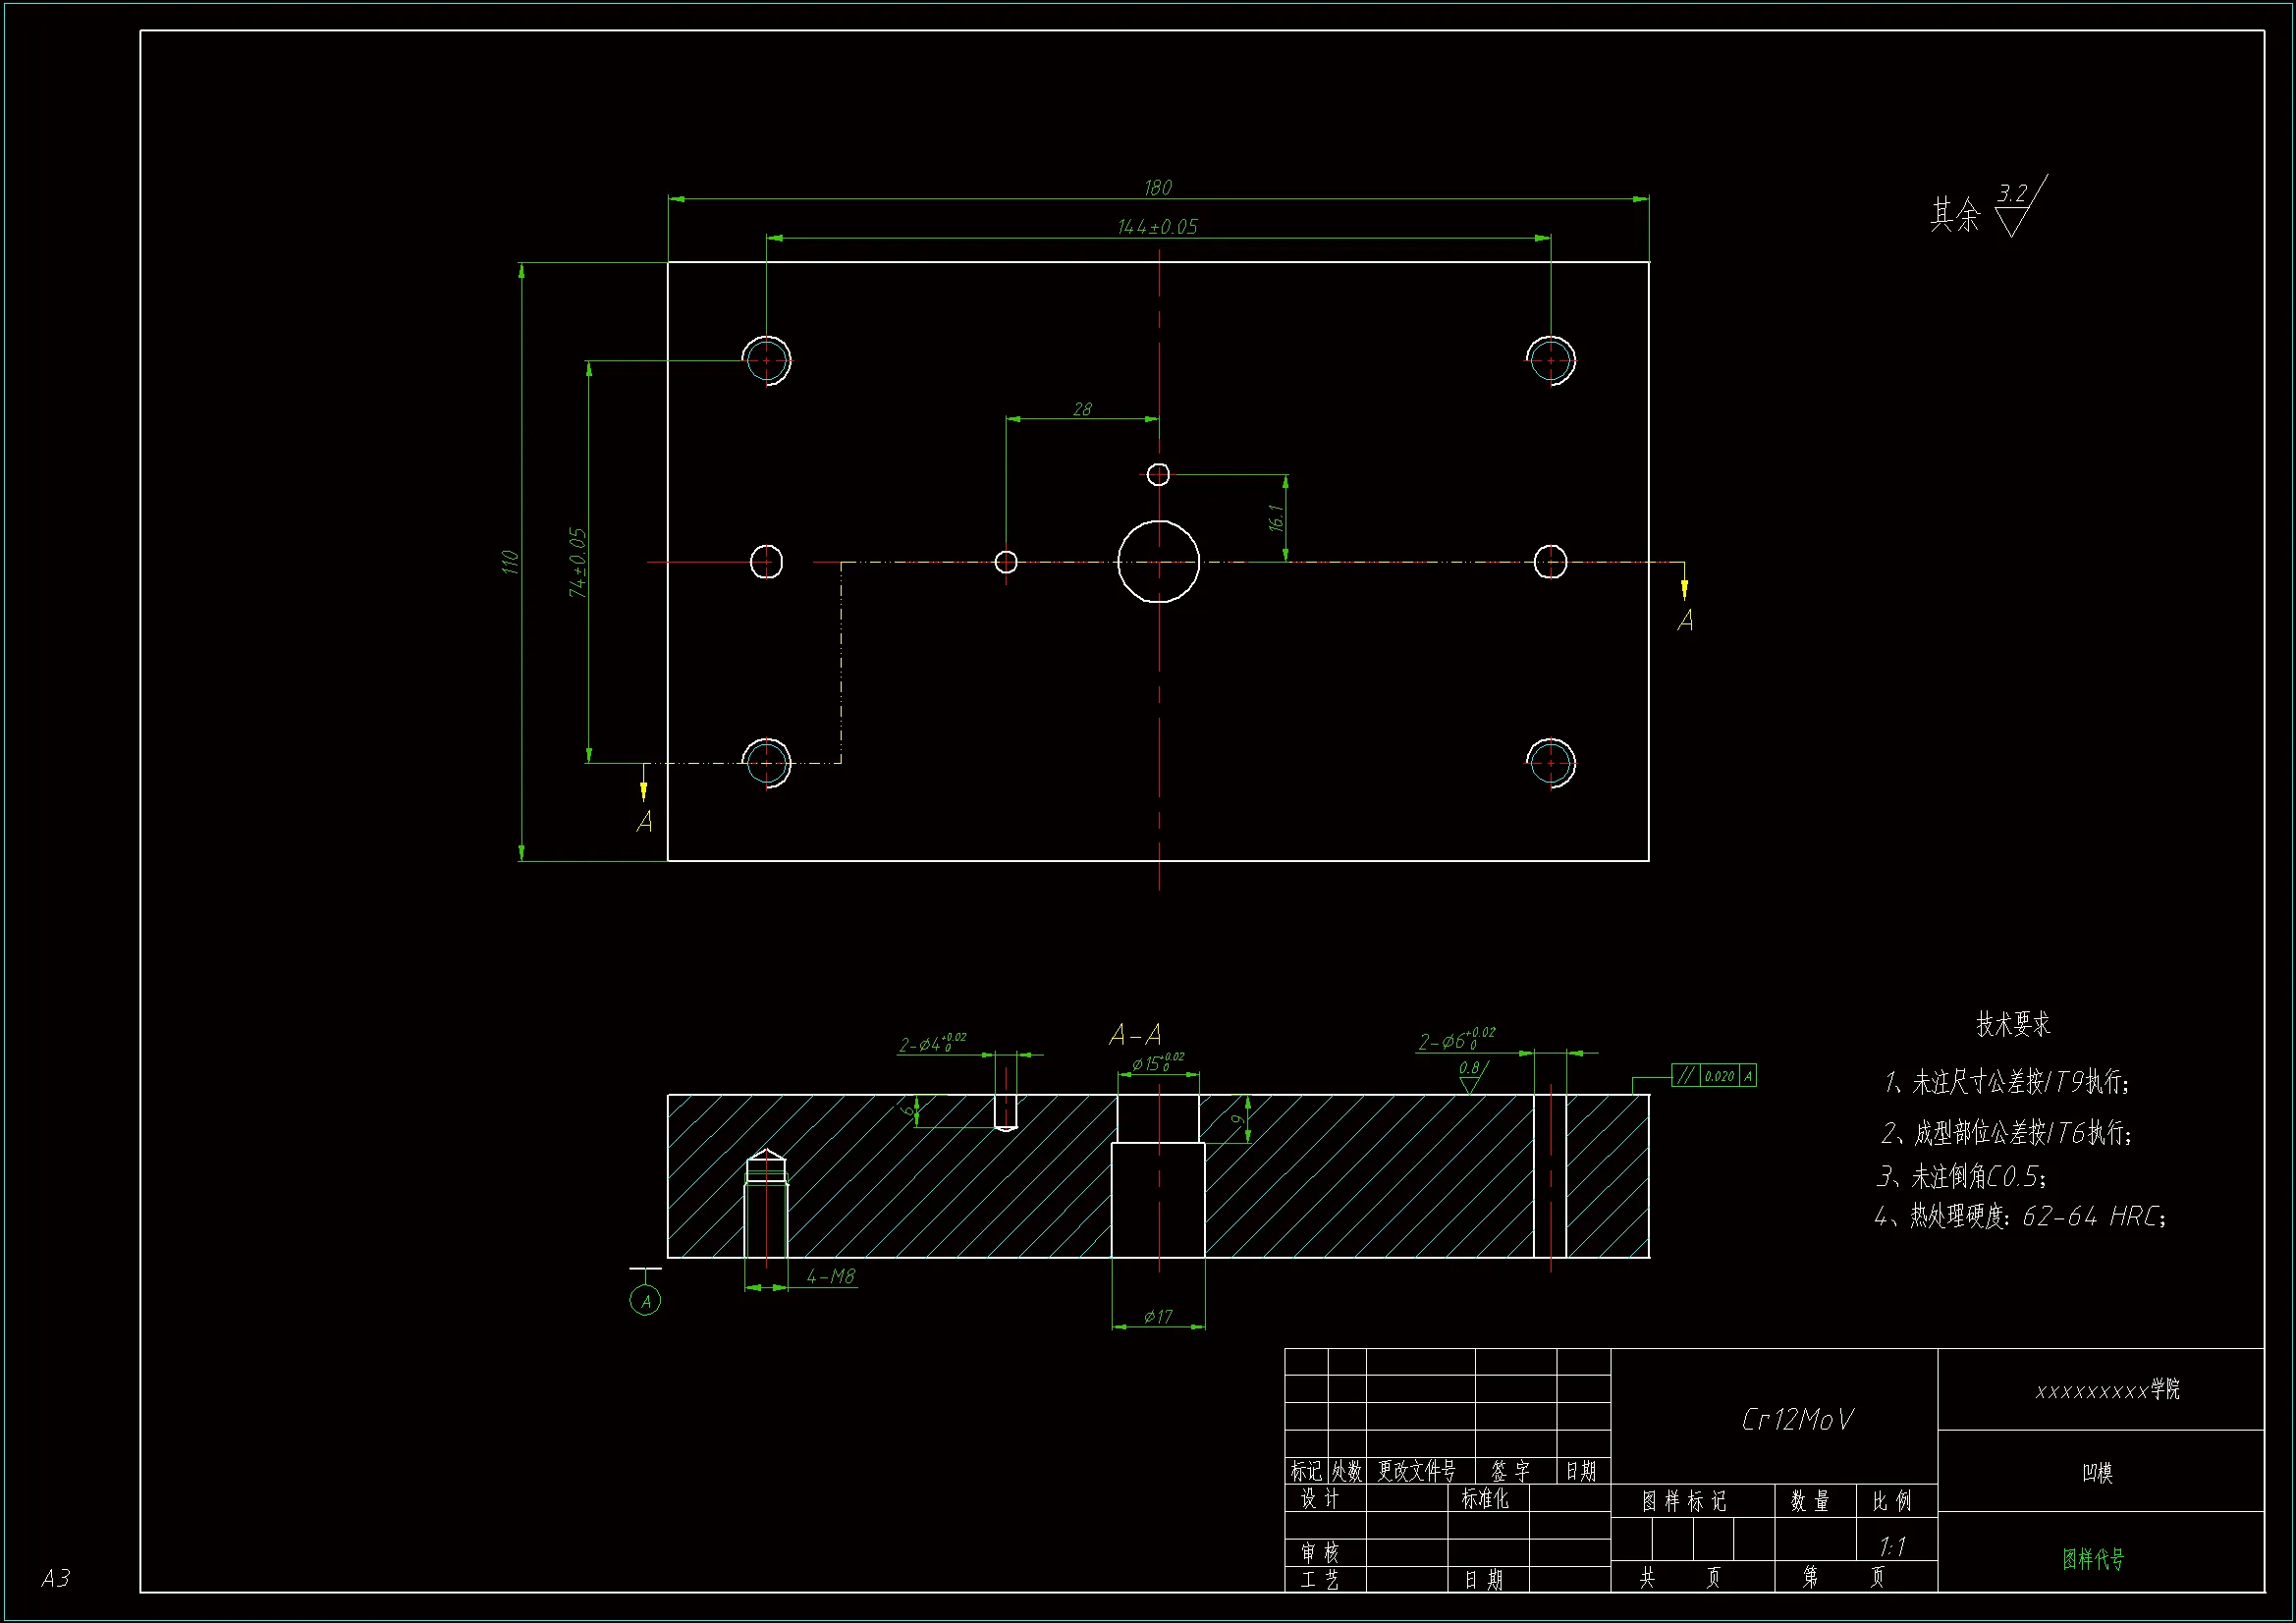Click the green 图样代号 text
Viewport: 2296px width, 1623px height.
coord(2093,1558)
